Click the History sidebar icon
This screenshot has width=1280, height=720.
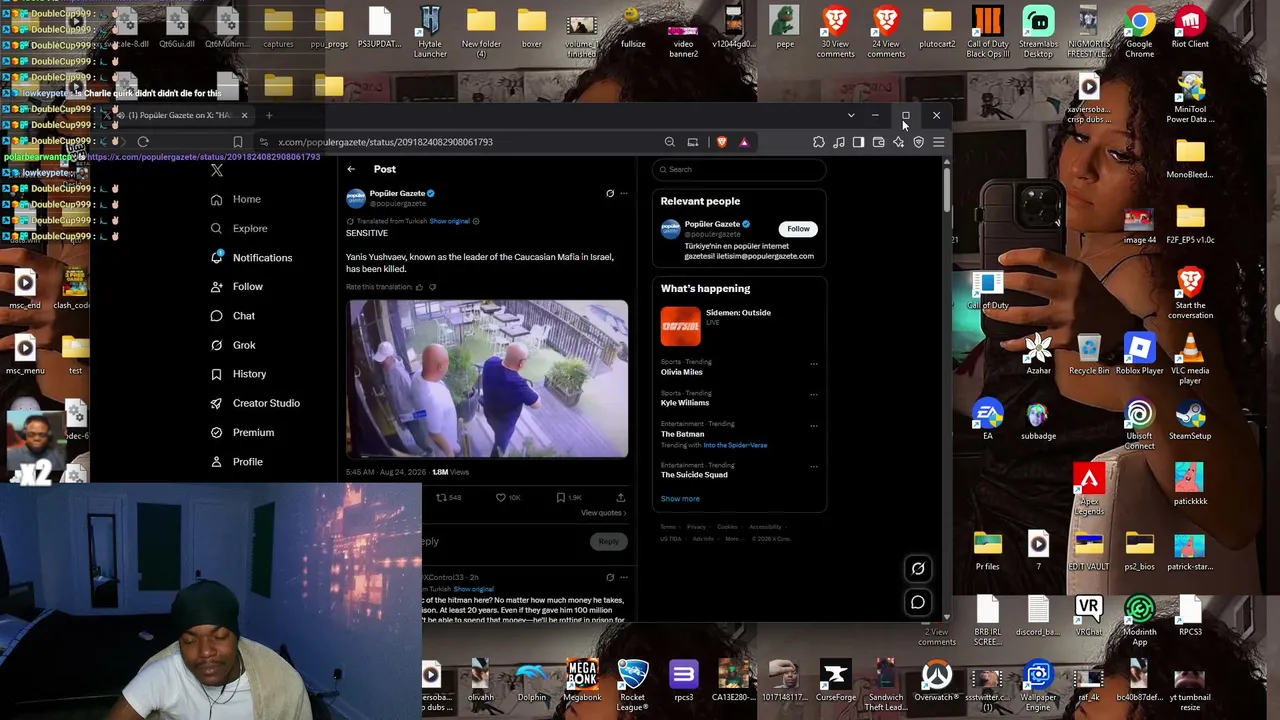pyautogui.click(x=216, y=374)
